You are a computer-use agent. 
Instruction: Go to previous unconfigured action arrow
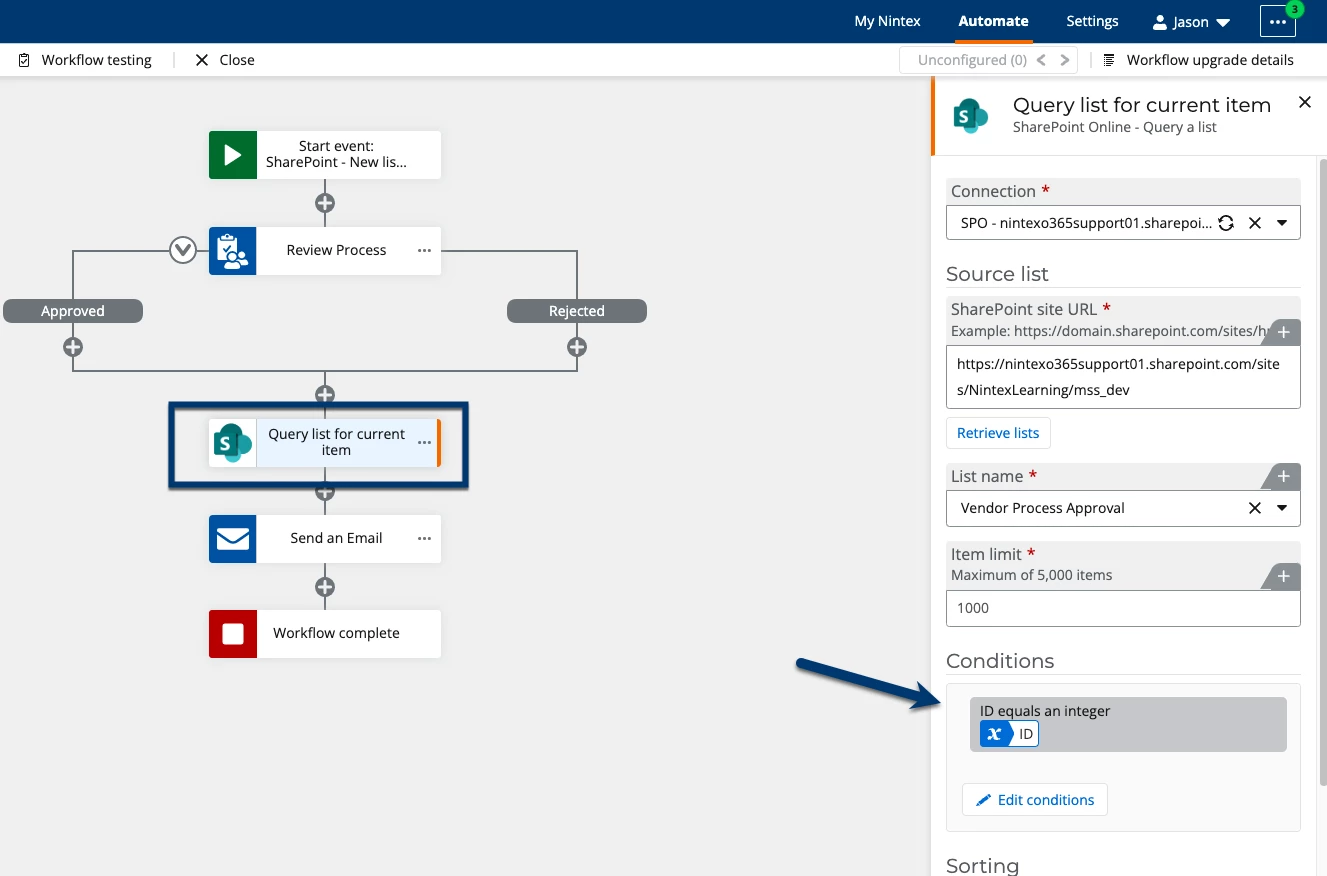[1041, 60]
